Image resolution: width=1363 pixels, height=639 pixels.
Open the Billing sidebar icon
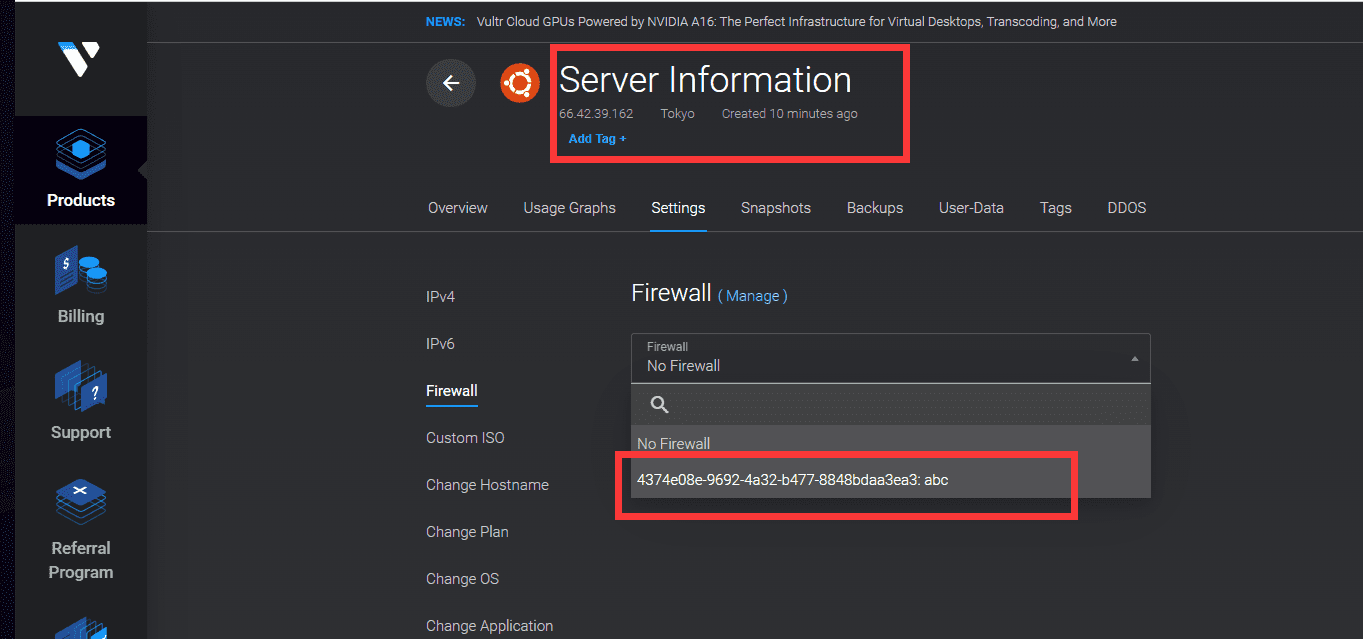(81, 272)
